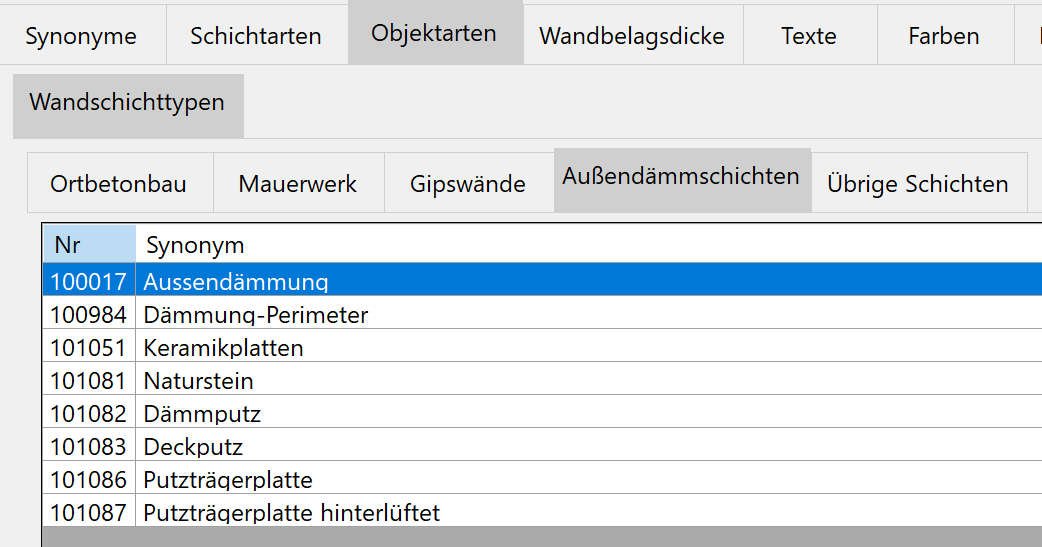Viewport: 1042px width, 547px height.
Task: Choose the Keramikplatten entry
Action: [542, 346]
